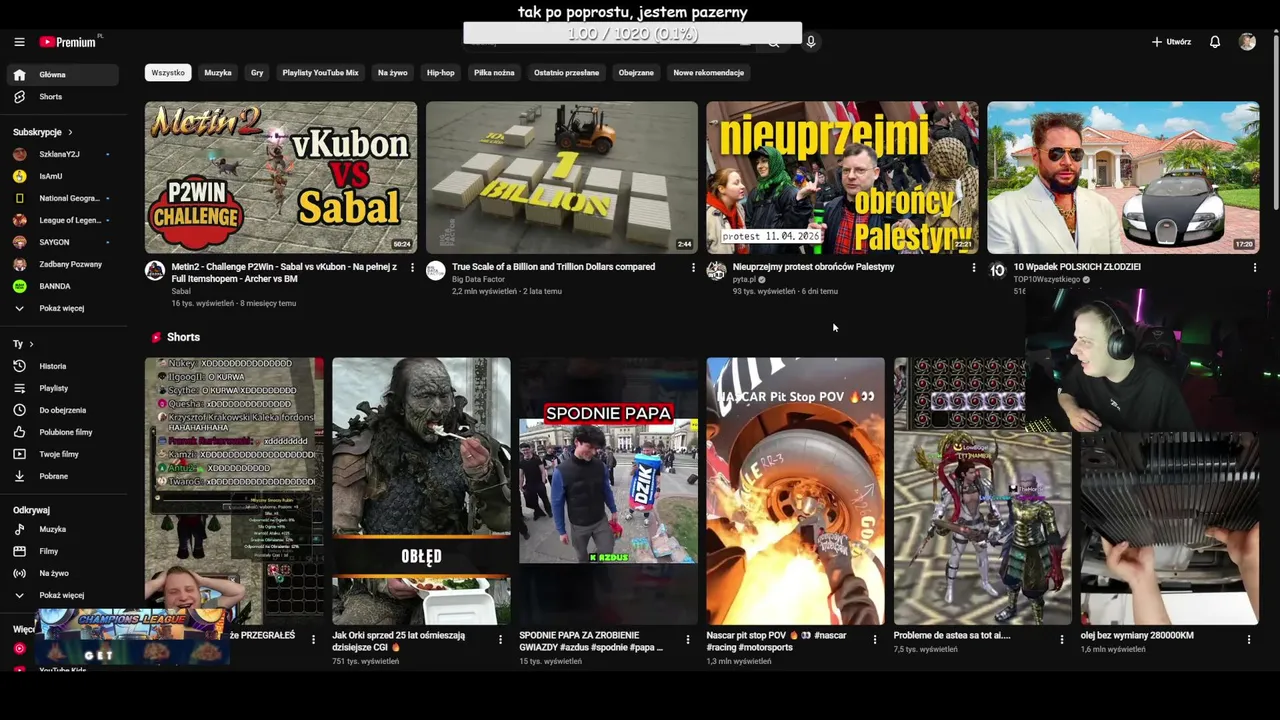The width and height of the screenshot is (1280, 720).
Task: Click Nieuprzejmy protest obrońców Palestyny title
Action: 813,267
